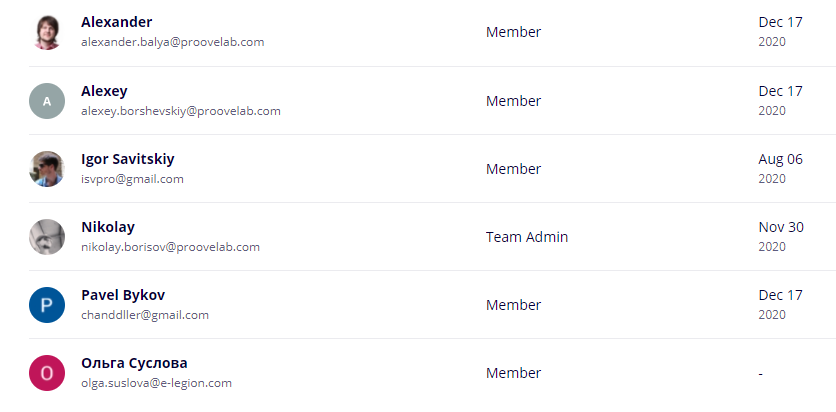Image resolution: width=836 pixels, height=412 pixels.
Task: Select the Ольга Суслова name
Action: click(x=134, y=363)
